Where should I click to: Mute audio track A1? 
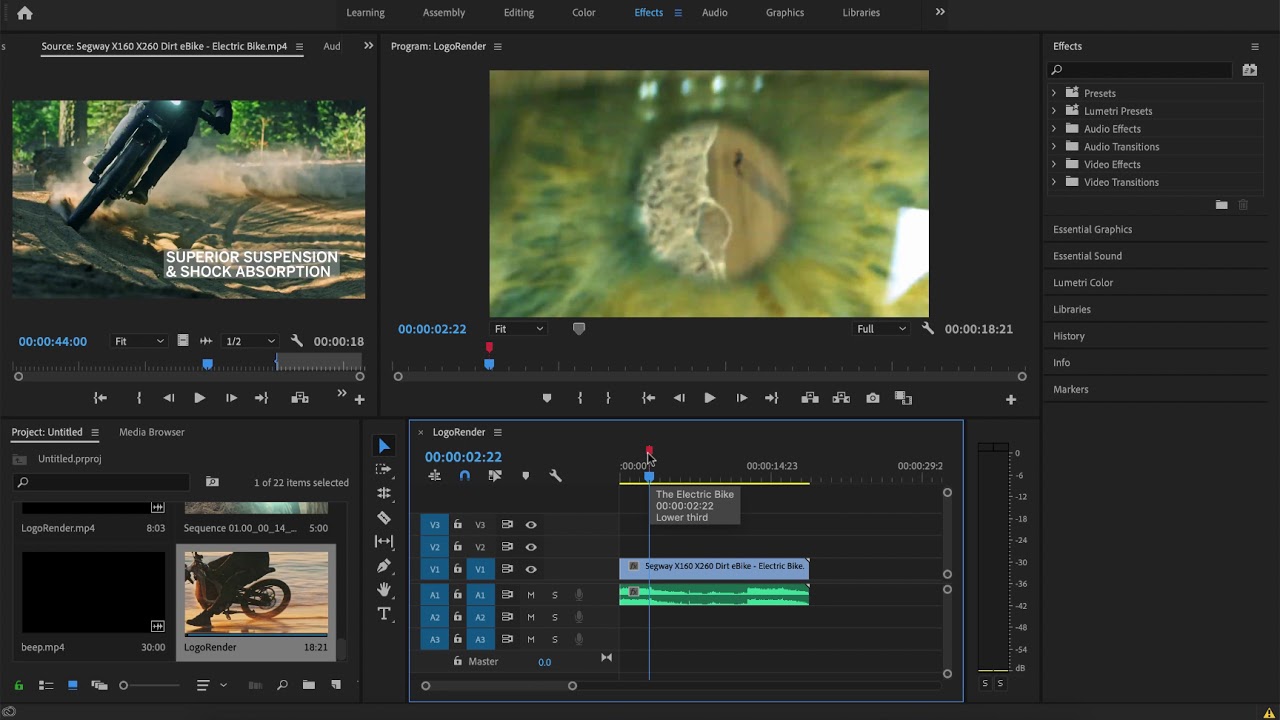[x=531, y=595]
